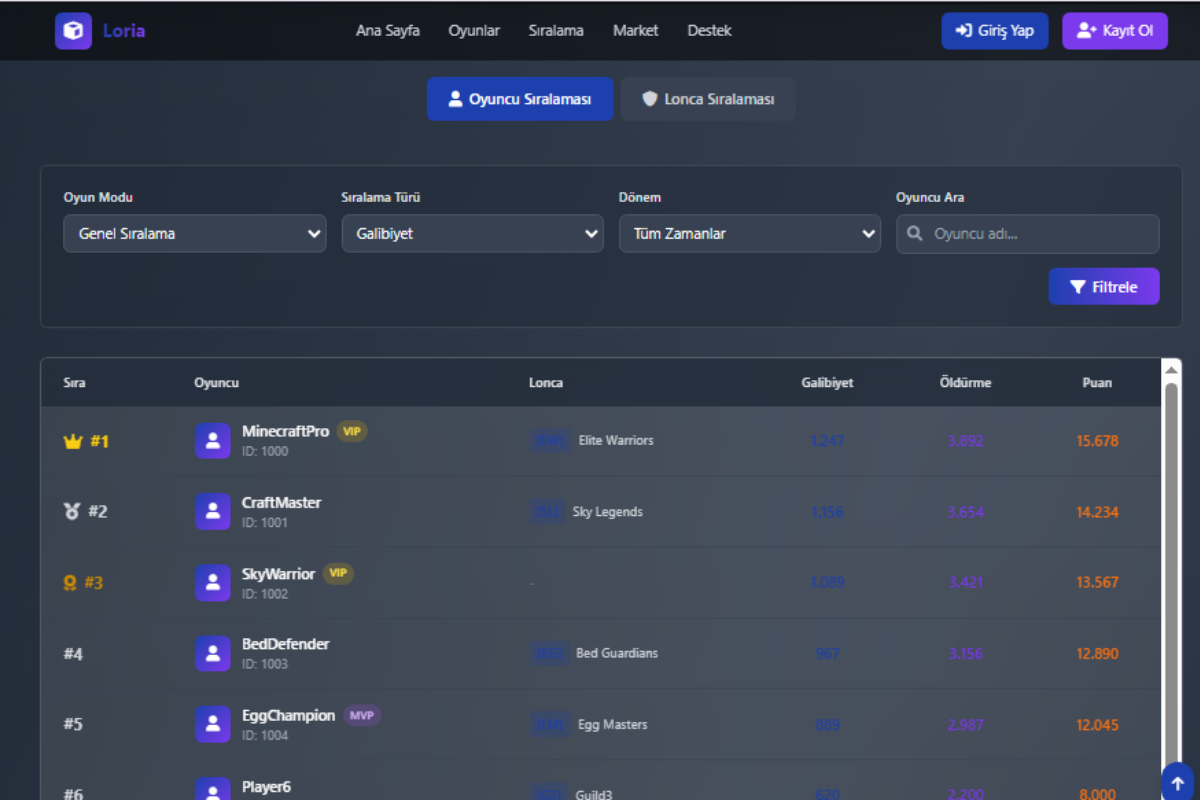Switch to the Lonca Sıralaması tab

click(x=708, y=100)
